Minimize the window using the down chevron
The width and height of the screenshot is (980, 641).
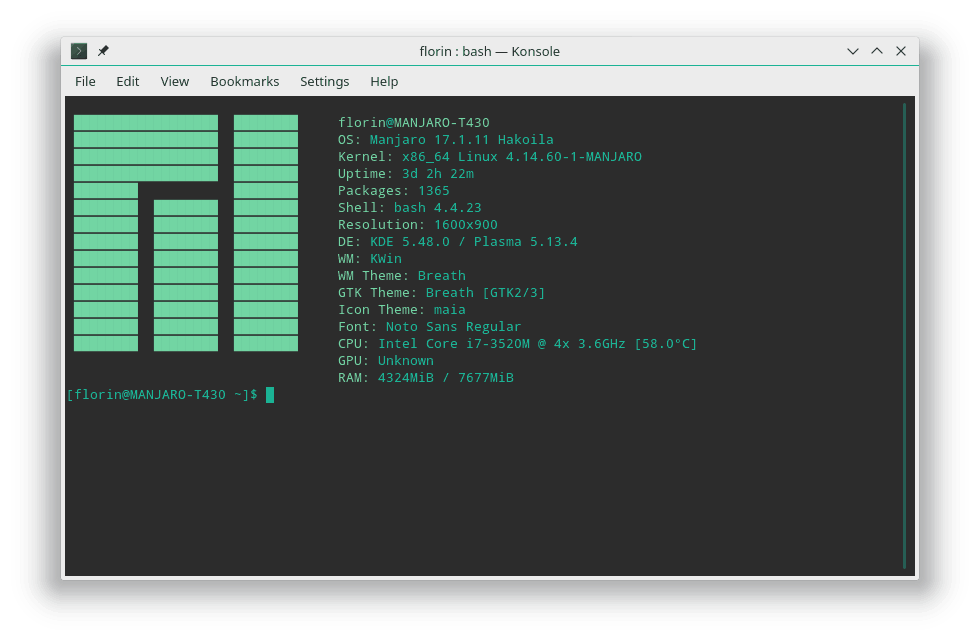(852, 51)
